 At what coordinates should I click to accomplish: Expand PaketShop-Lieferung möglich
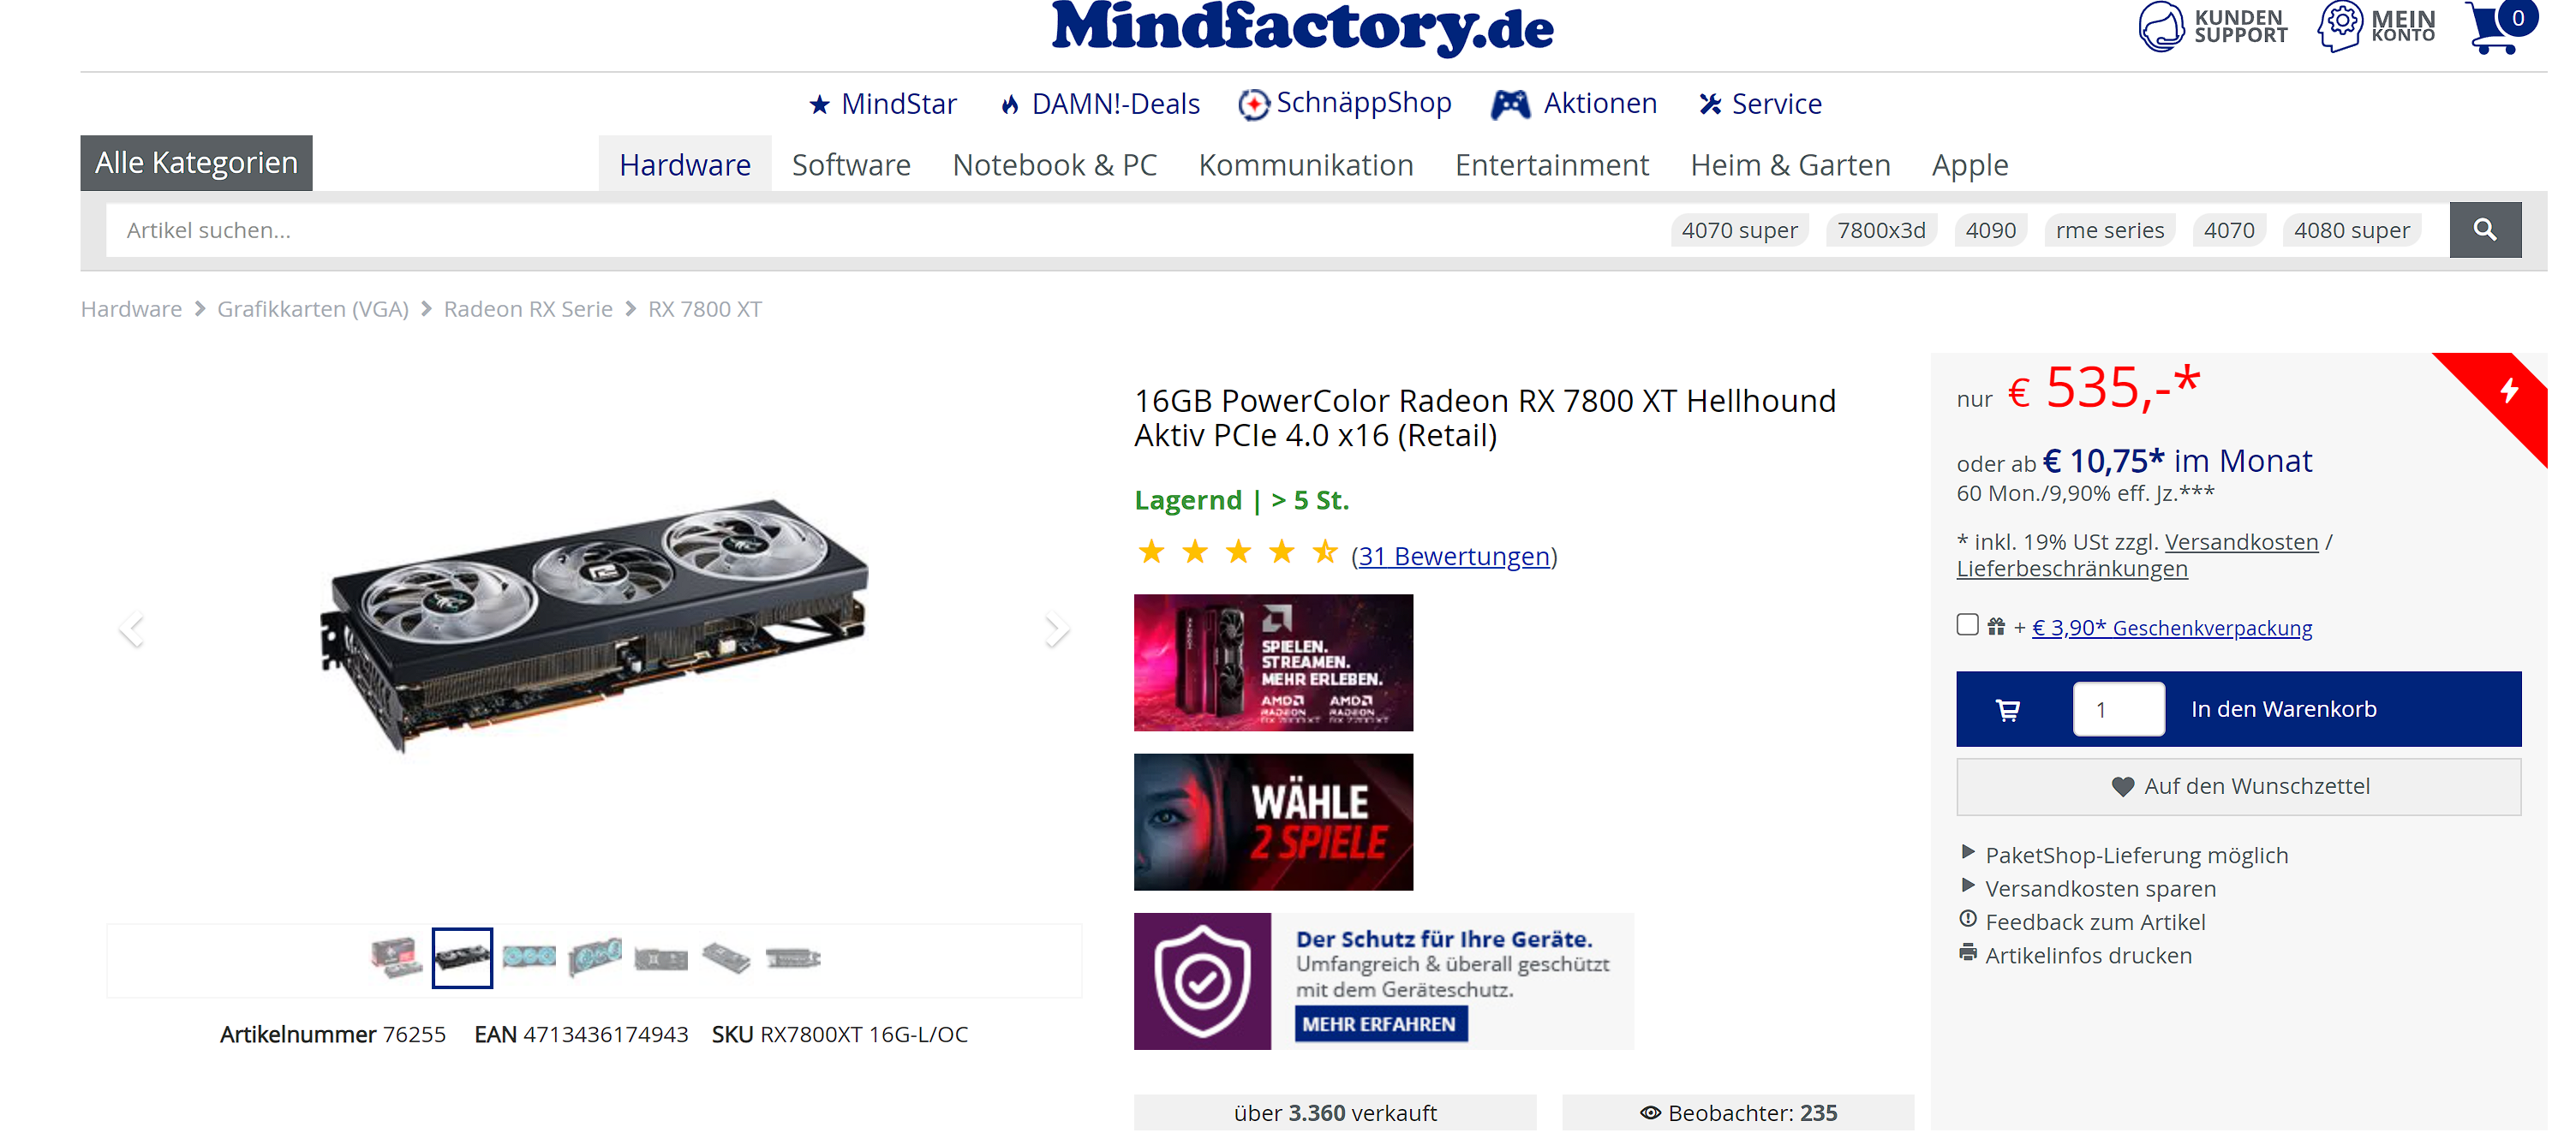point(2136,855)
